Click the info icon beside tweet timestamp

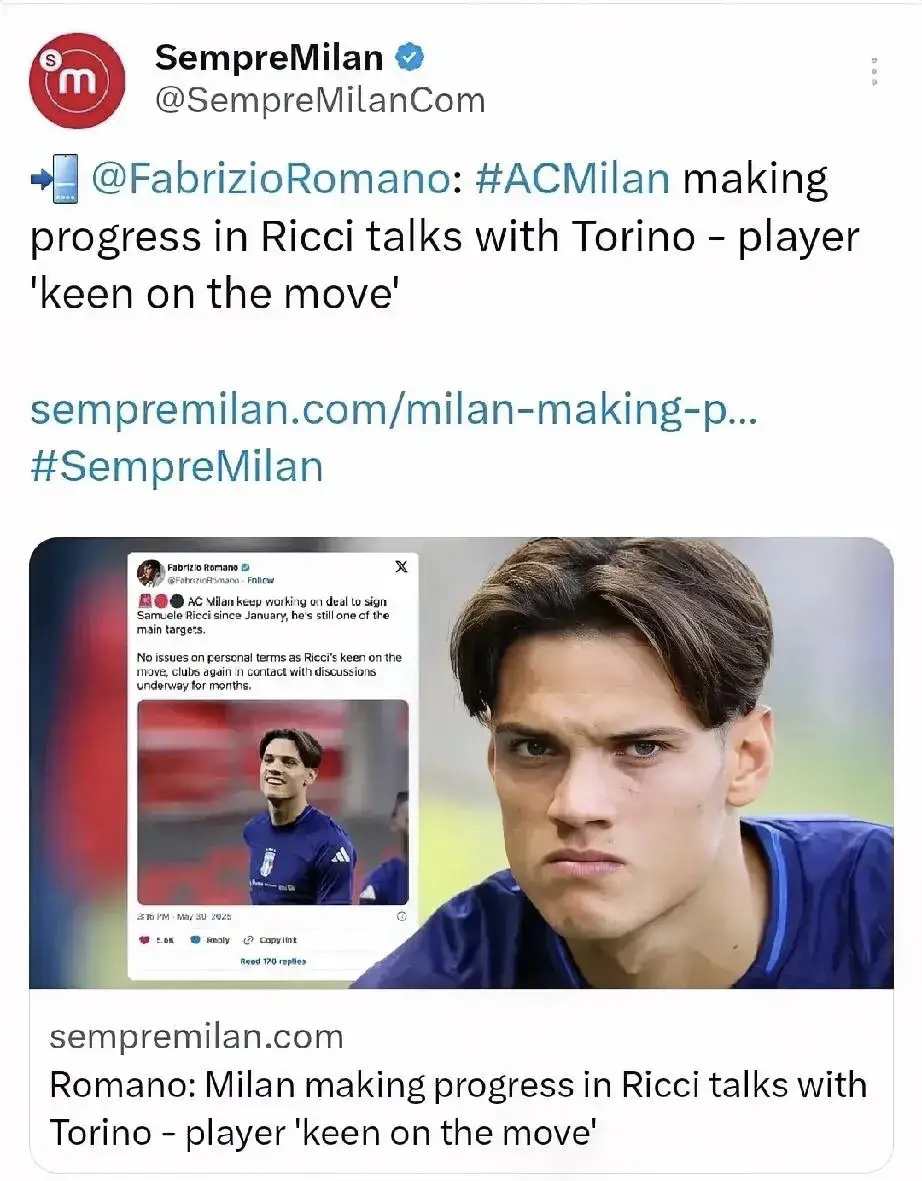pyautogui.click(x=401, y=917)
